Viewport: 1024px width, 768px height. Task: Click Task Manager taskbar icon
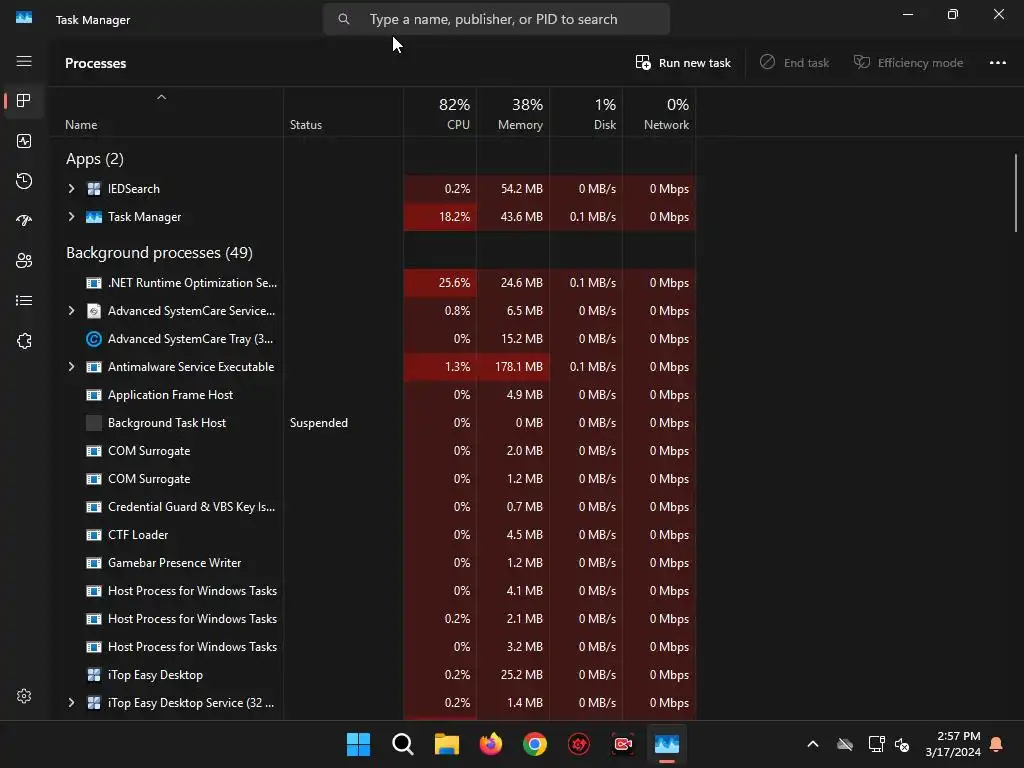667,744
